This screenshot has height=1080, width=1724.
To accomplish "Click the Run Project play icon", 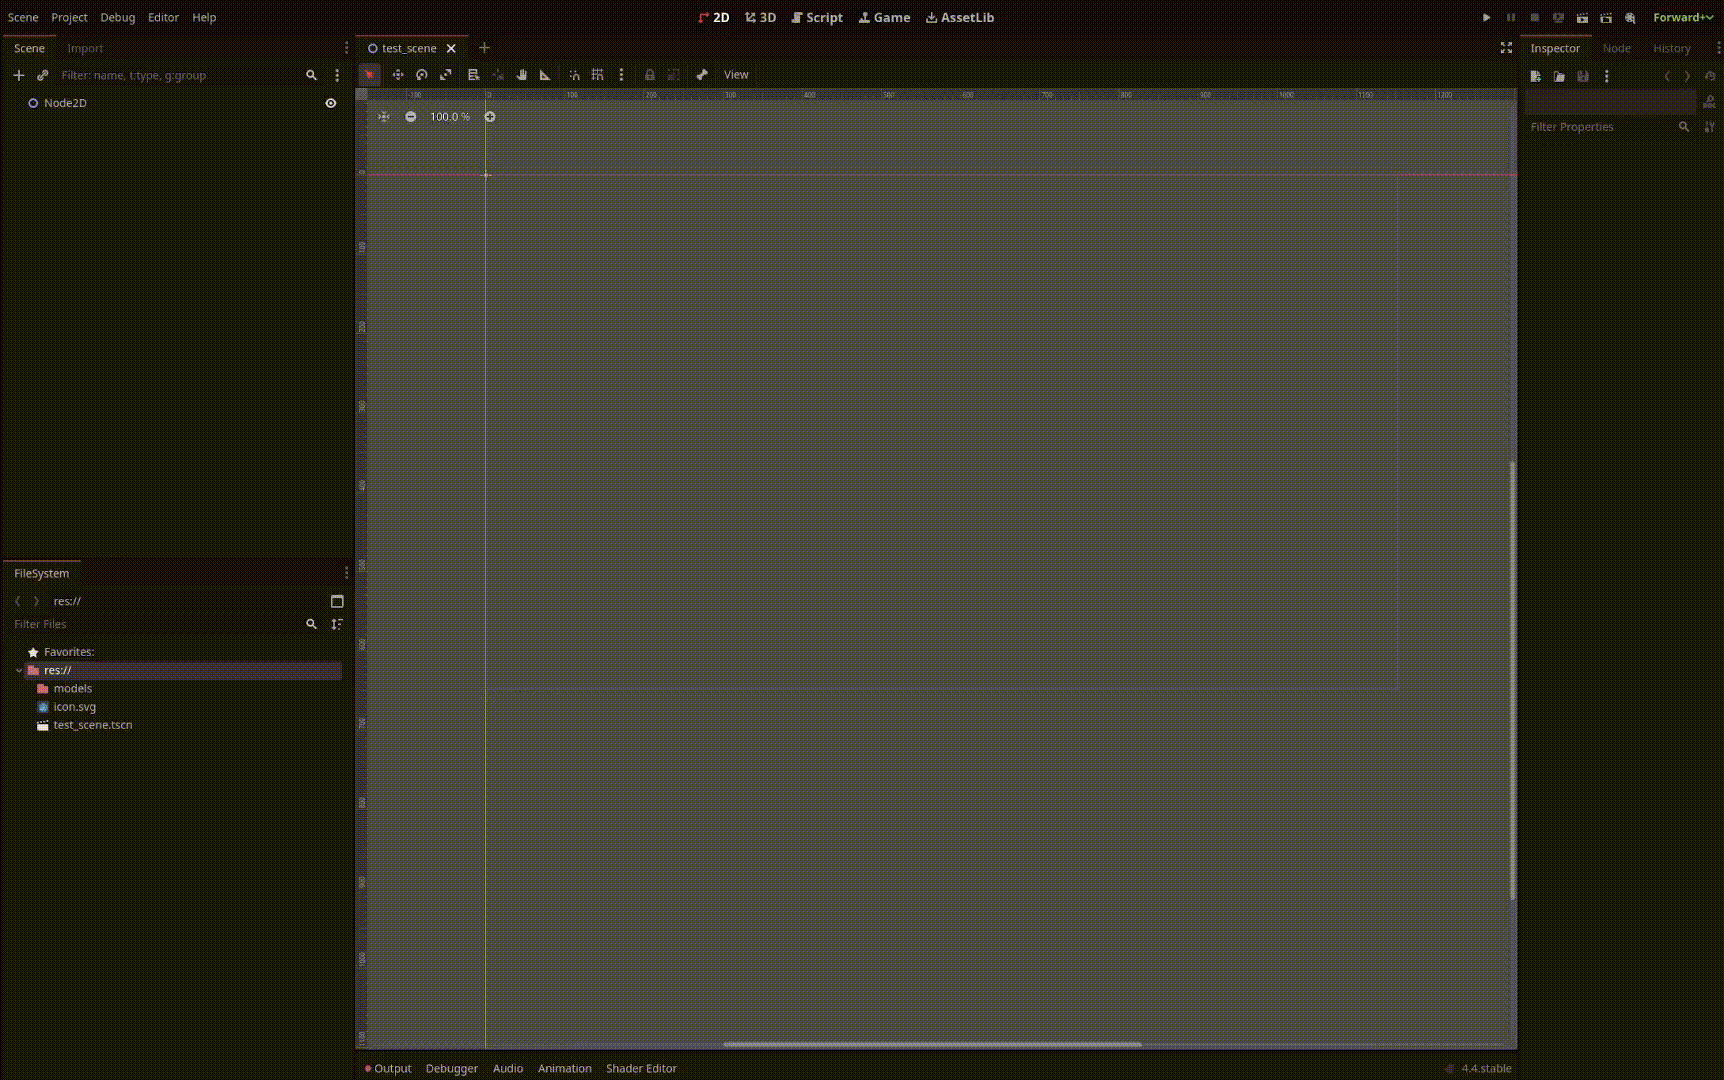I will pyautogui.click(x=1486, y=17).
